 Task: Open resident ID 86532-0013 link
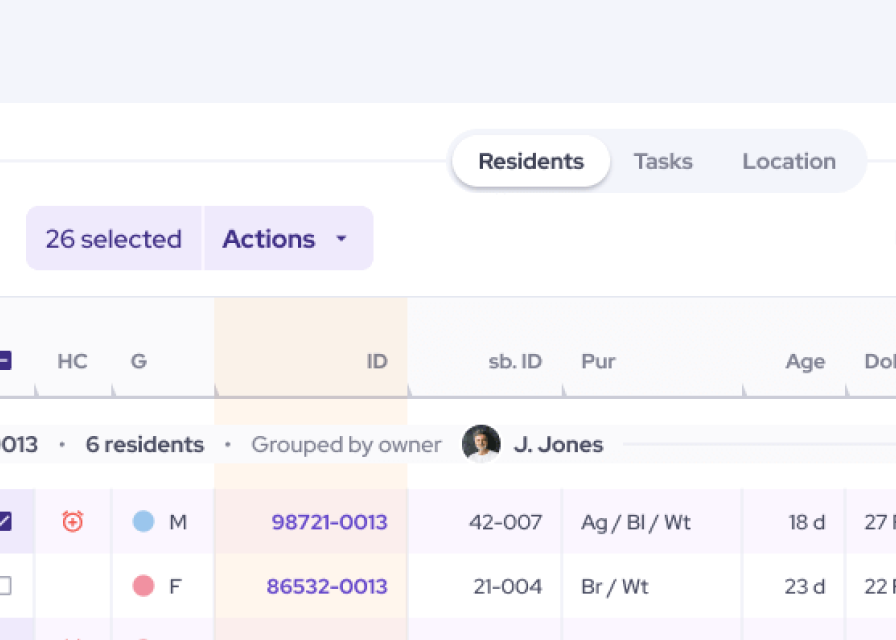tap(327, 586)
